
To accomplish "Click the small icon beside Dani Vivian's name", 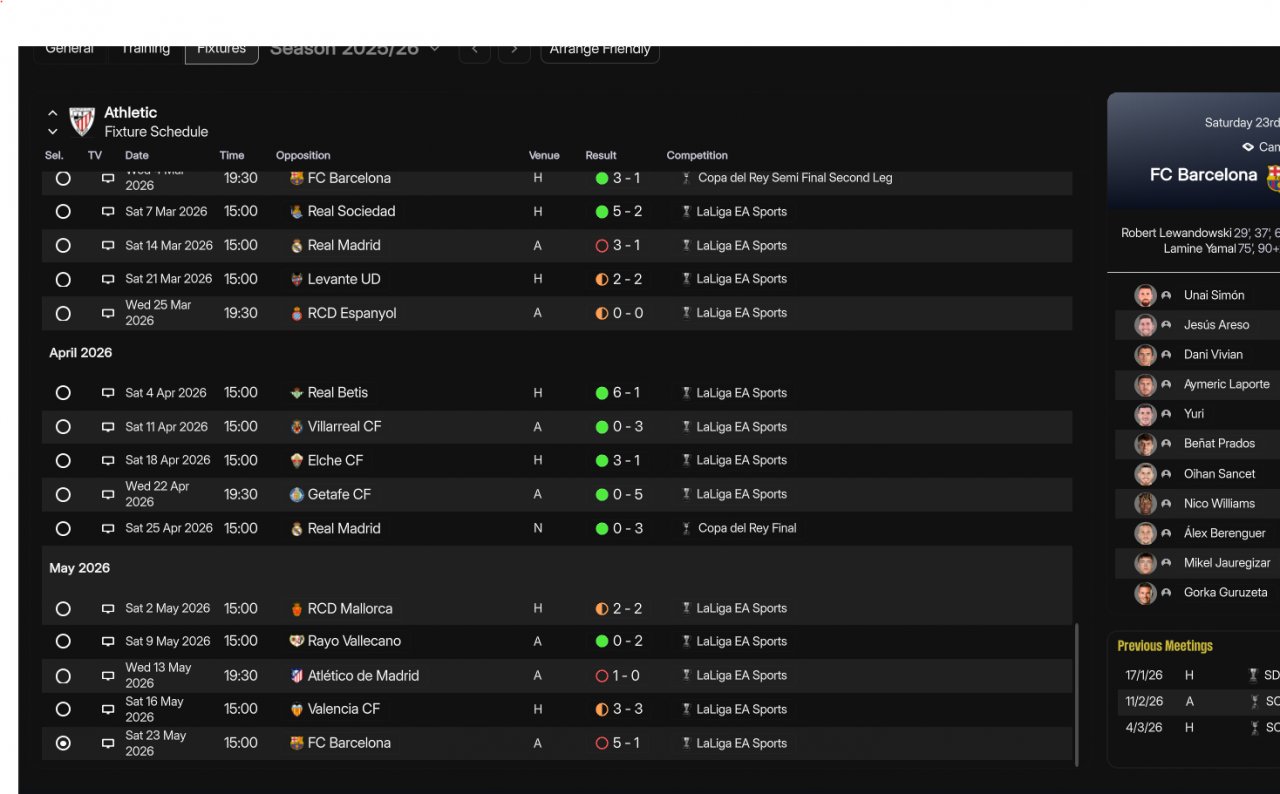I will [x=1166, y=355].
